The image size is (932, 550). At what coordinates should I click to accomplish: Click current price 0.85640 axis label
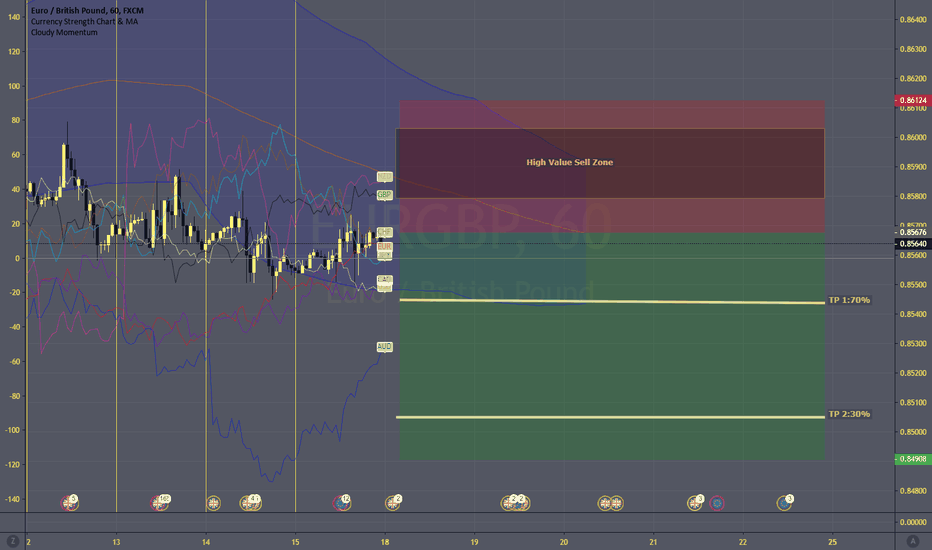(x=910, y=243)
